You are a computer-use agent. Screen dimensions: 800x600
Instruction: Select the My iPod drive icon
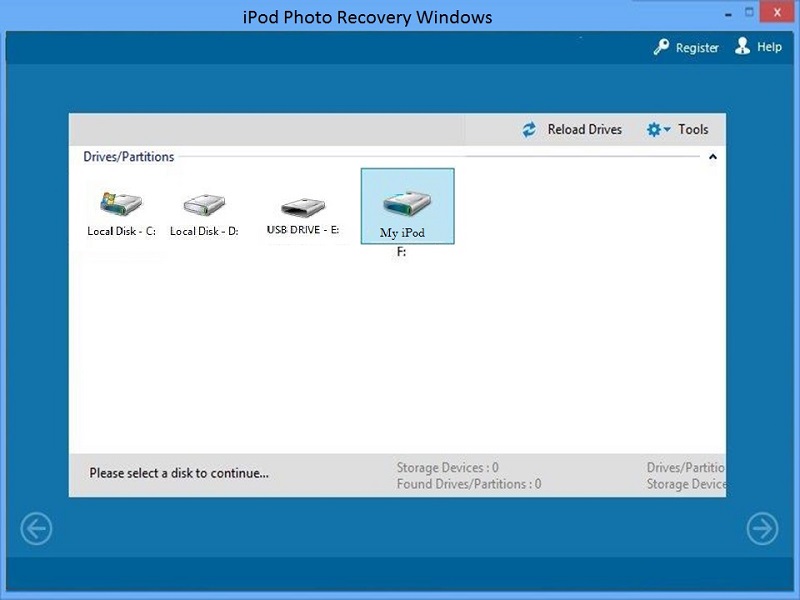pyautogui.click(x=407, y=203)
